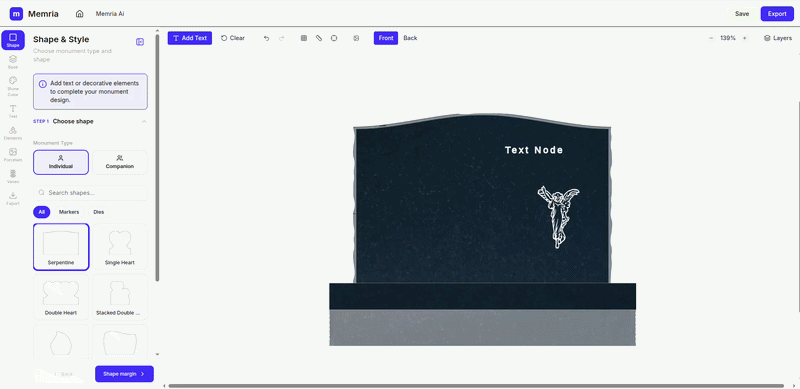Click the 139% zoom level value
The height and width of the screenshot is (389, 800).
[x=728, y=38]
